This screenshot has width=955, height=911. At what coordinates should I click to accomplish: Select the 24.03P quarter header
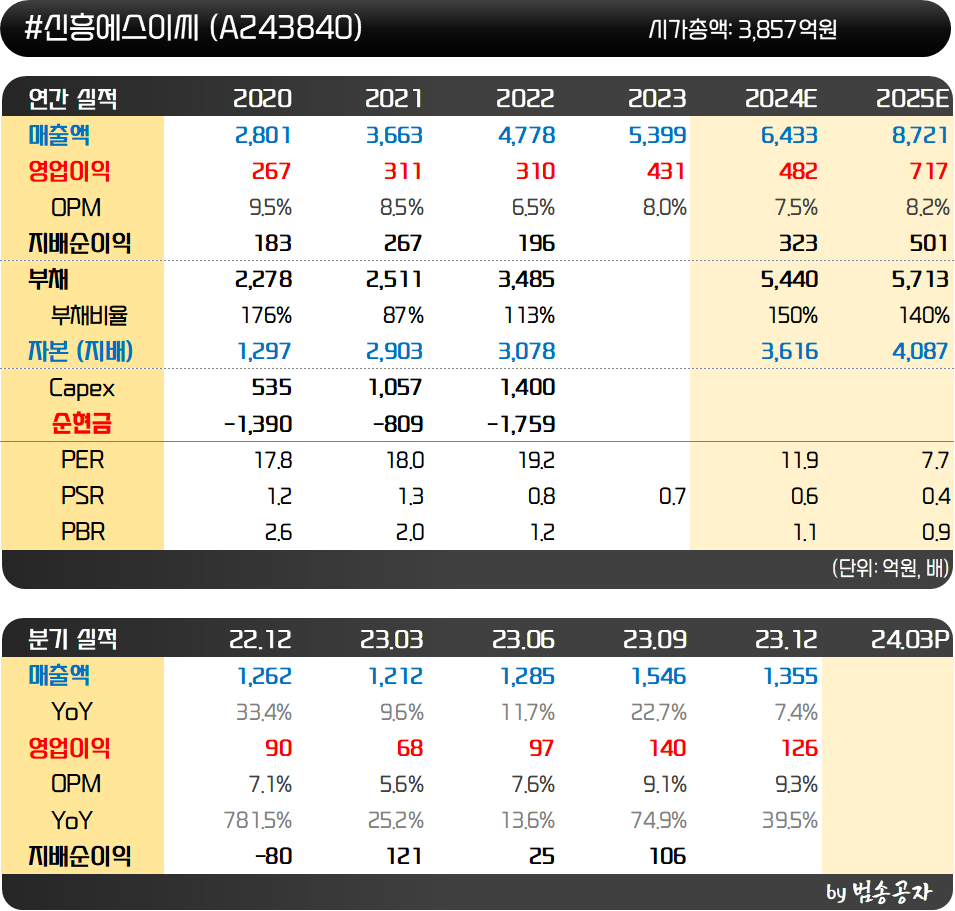click(x=911, y=639)
